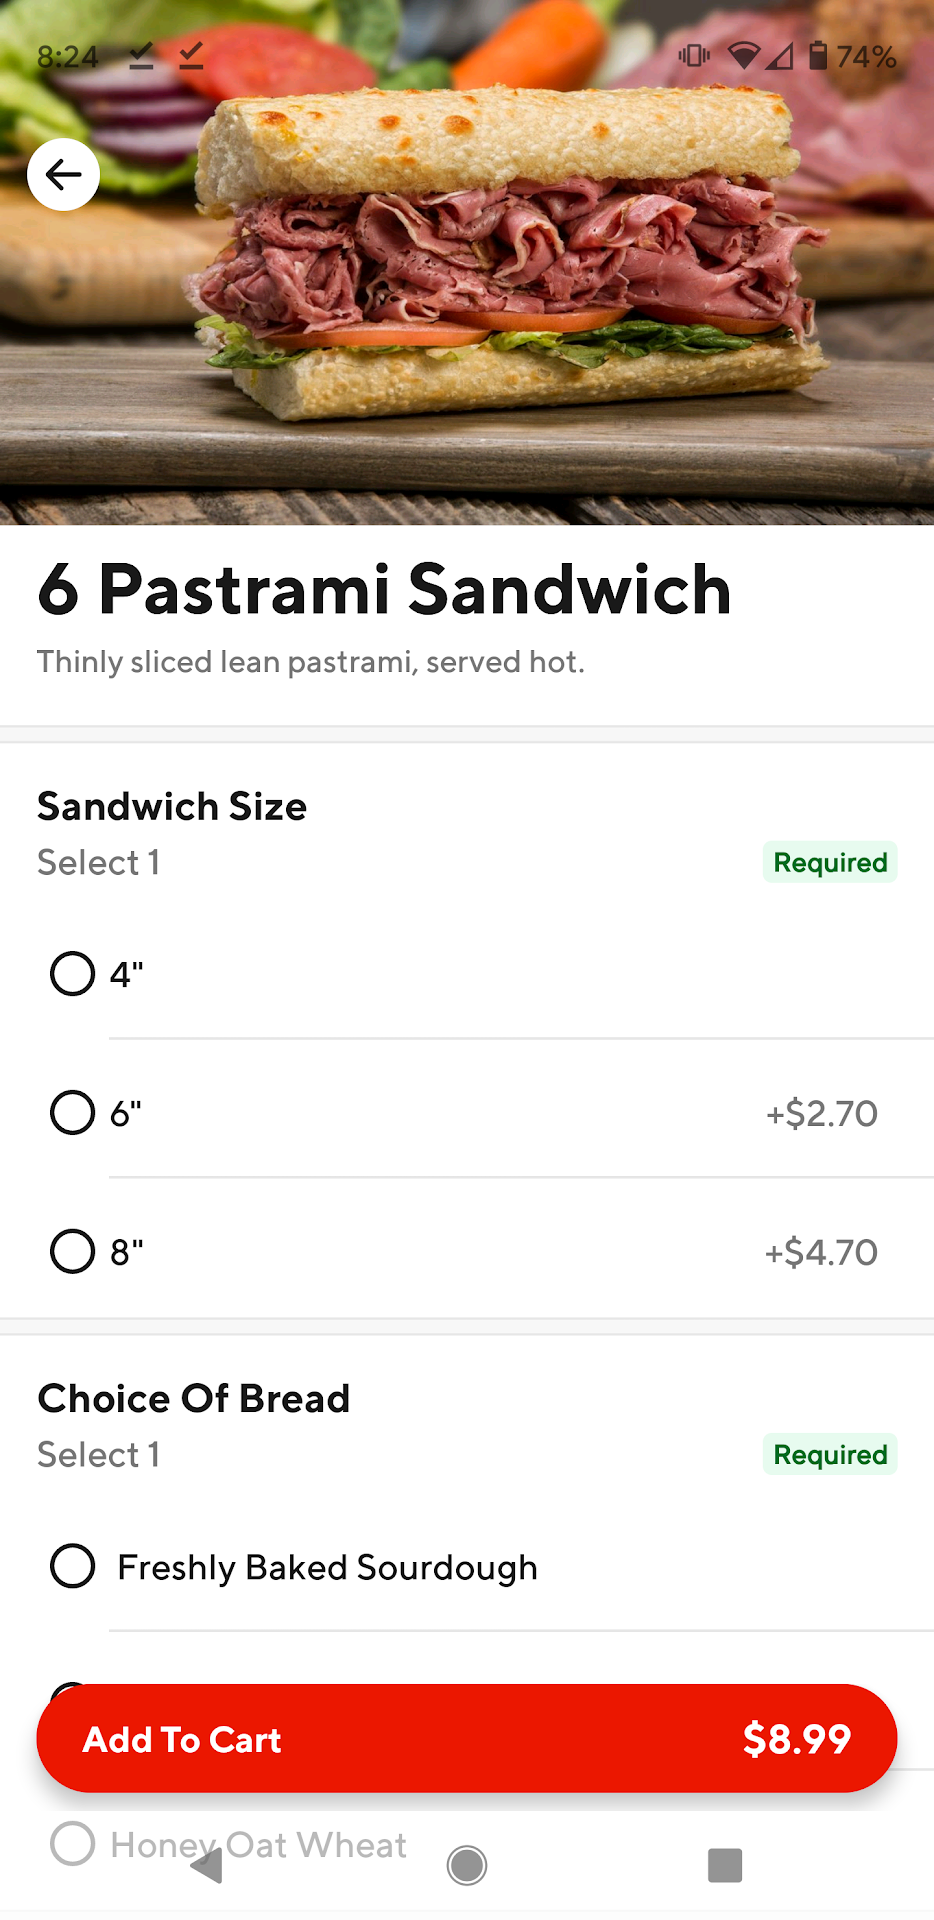Tap the +$4.70 price for 8" size
Screen dimensions: 934x1920
click(821, 1252)
